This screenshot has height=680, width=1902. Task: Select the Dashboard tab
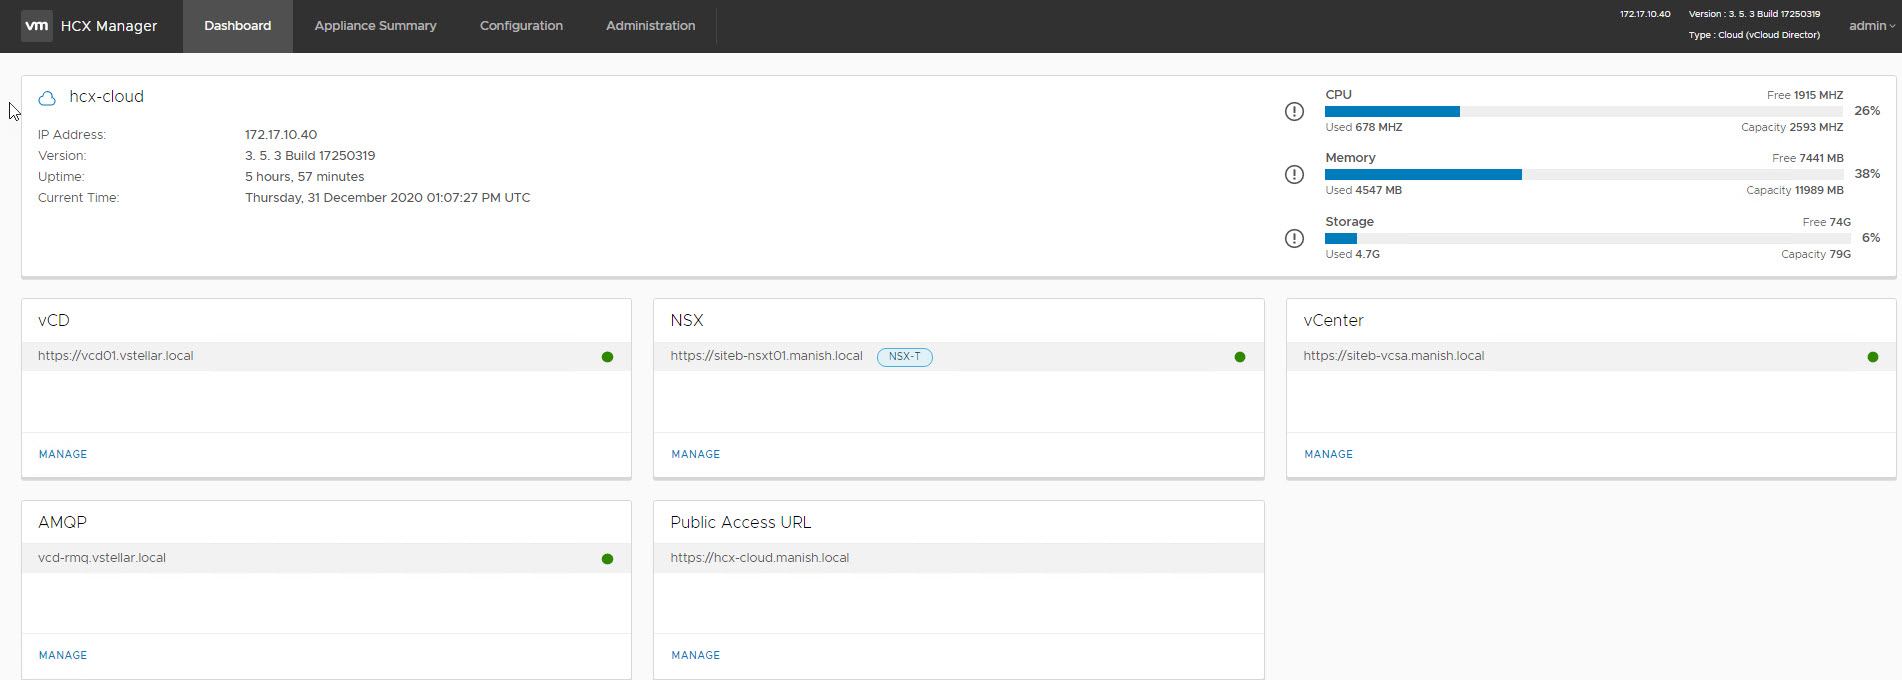tap(237, 26)
